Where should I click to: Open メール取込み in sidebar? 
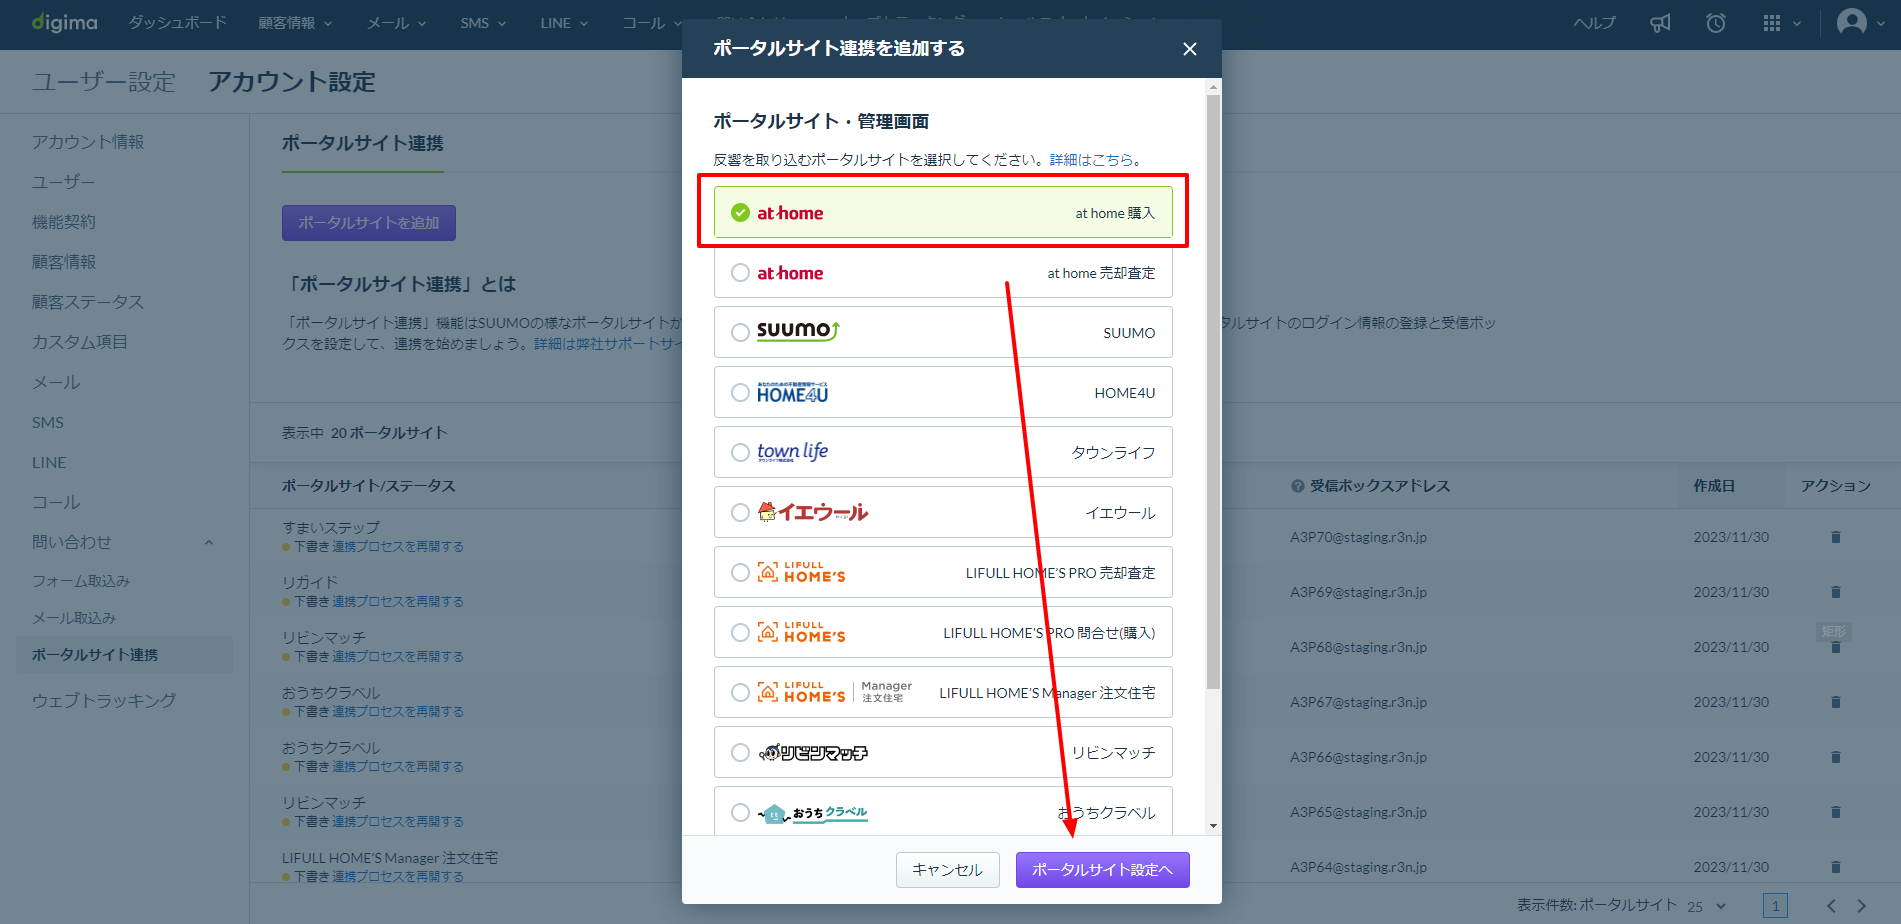click(x=74, y=618)
